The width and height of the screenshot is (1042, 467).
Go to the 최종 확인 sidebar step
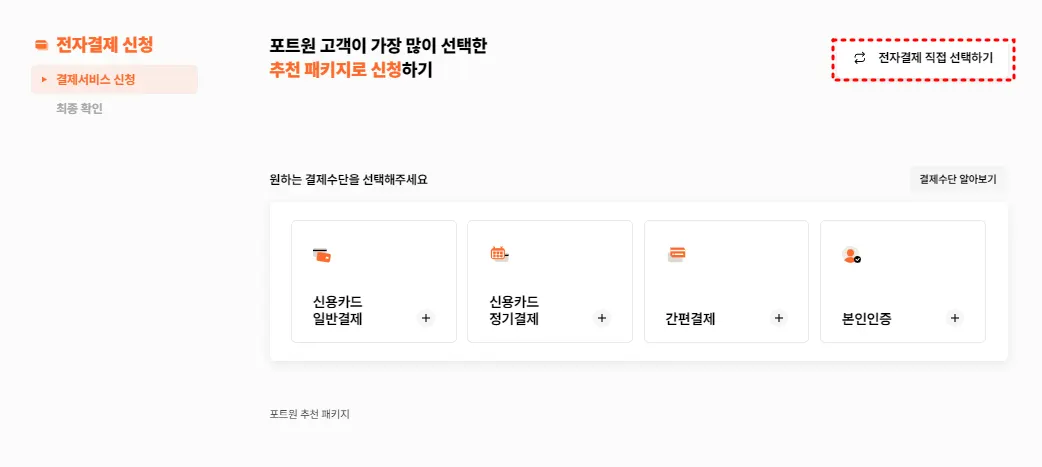tap(79, 108)
